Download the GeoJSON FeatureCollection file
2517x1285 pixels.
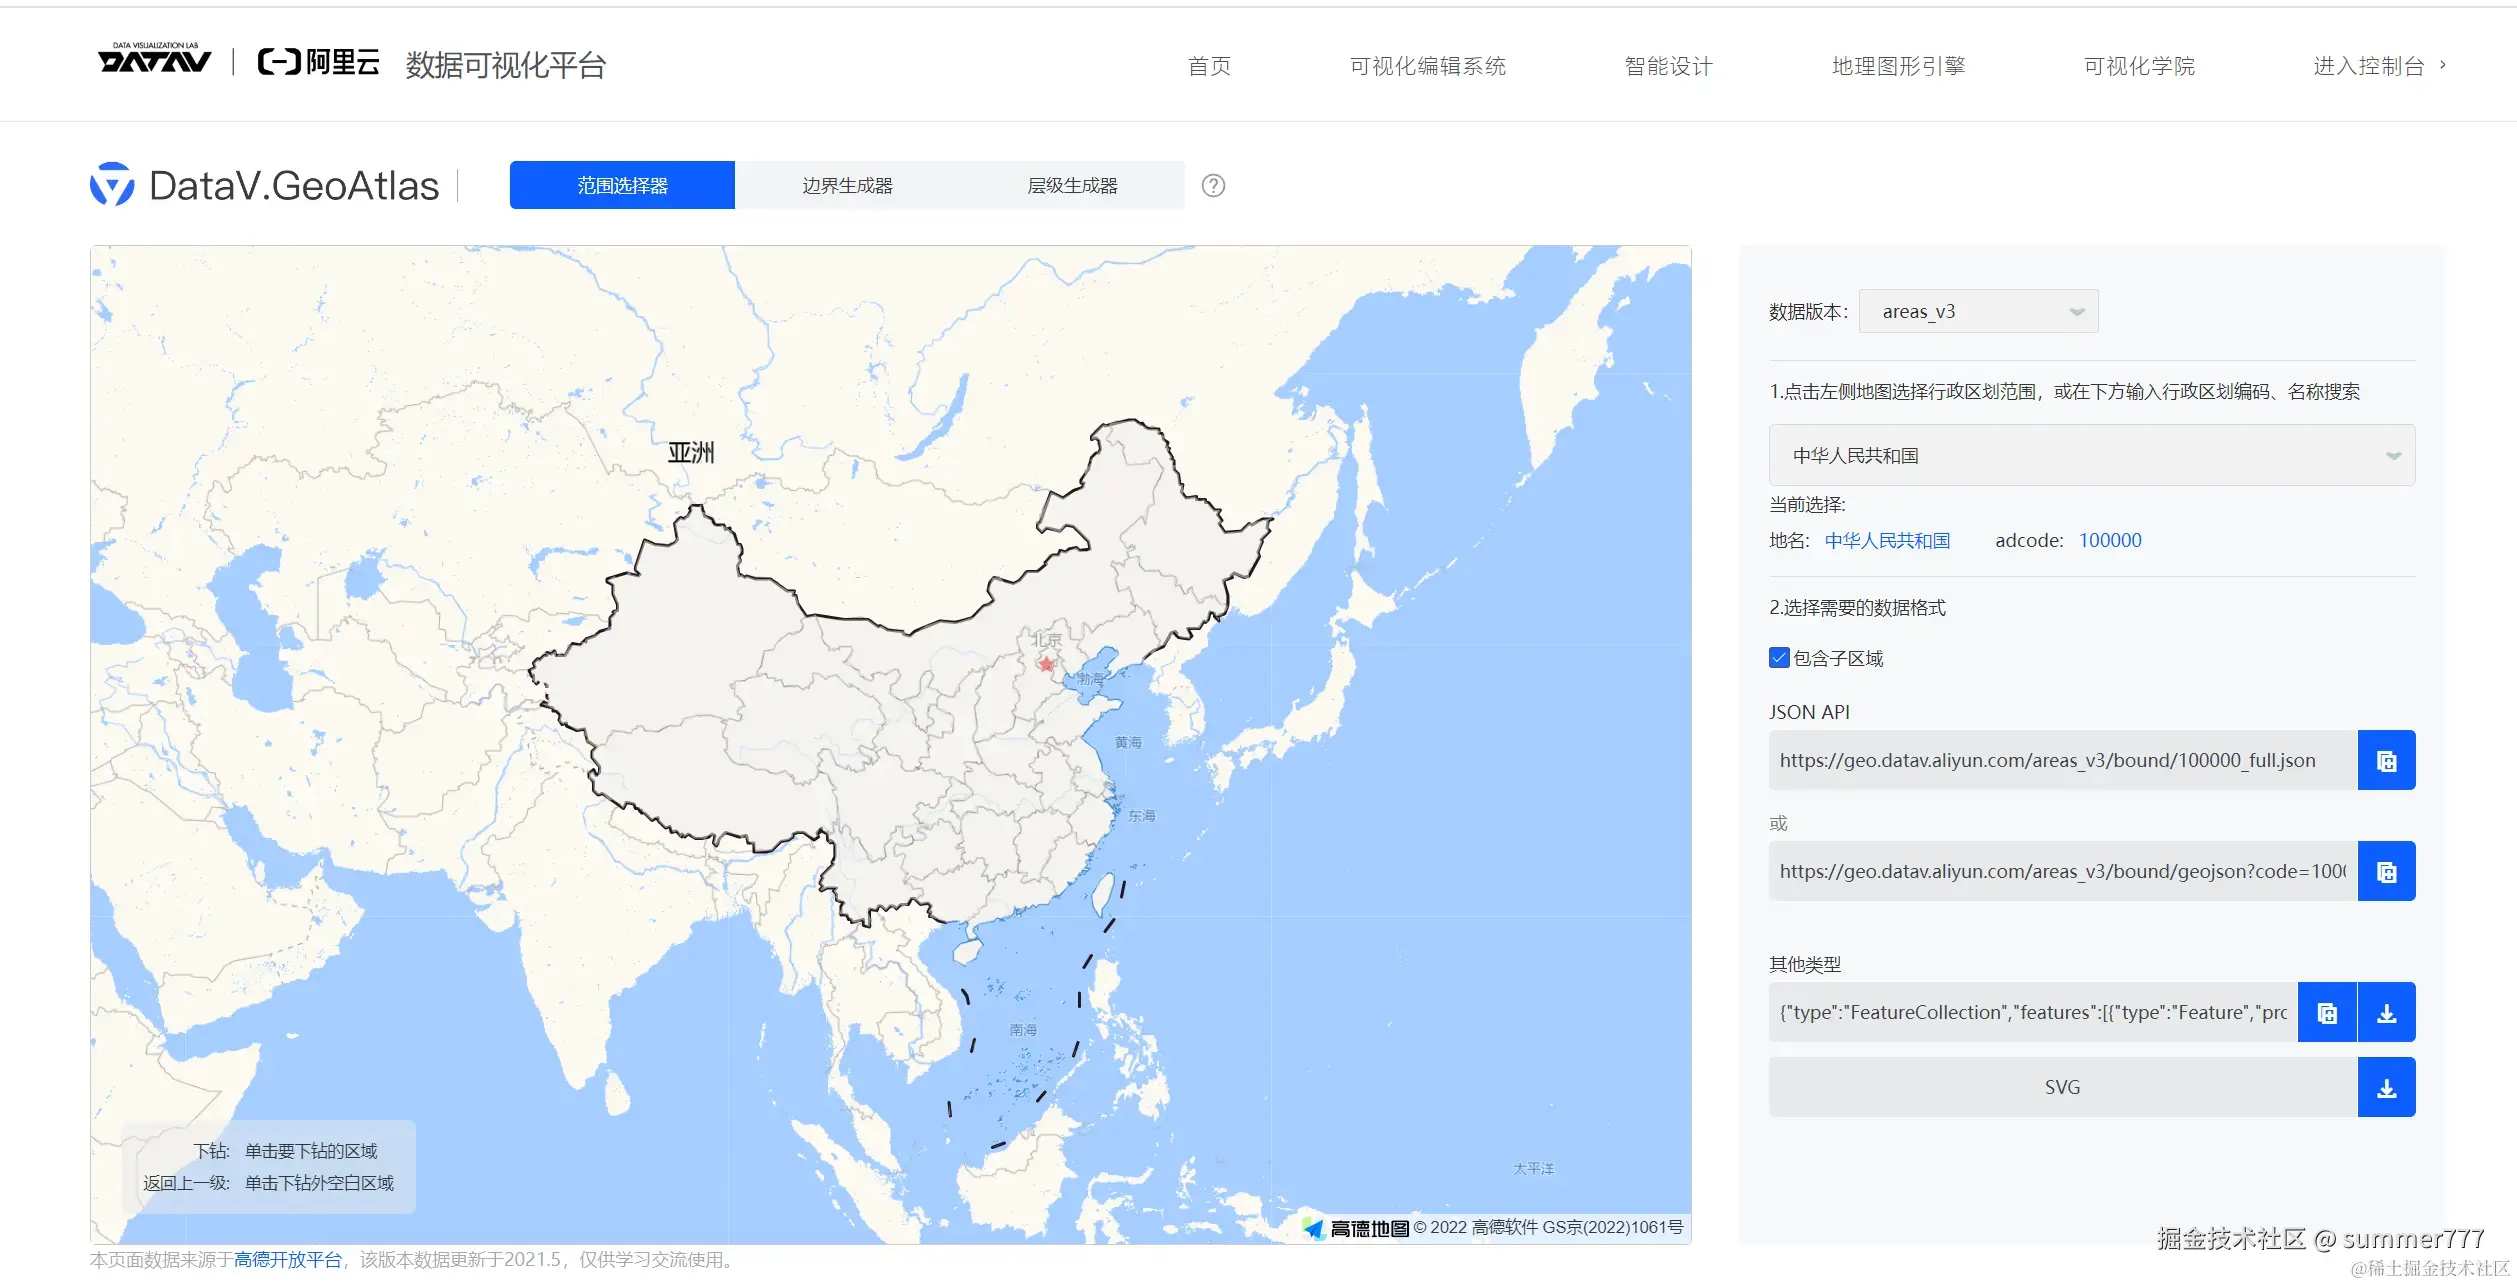pyautogui.click(x=2386, y=1013)
